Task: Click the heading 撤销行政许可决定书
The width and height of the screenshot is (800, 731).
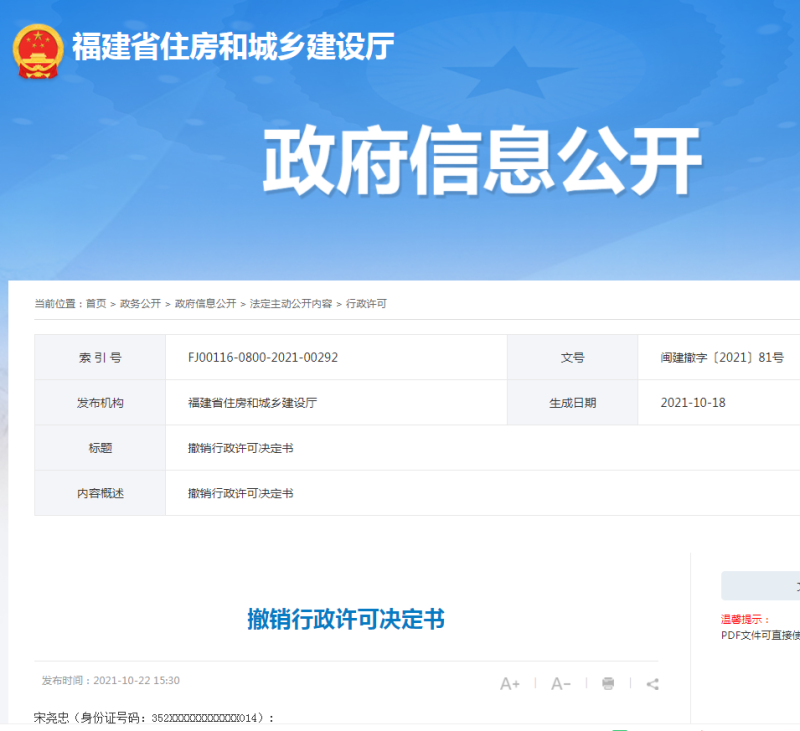Action: click(x=348, y=618)
